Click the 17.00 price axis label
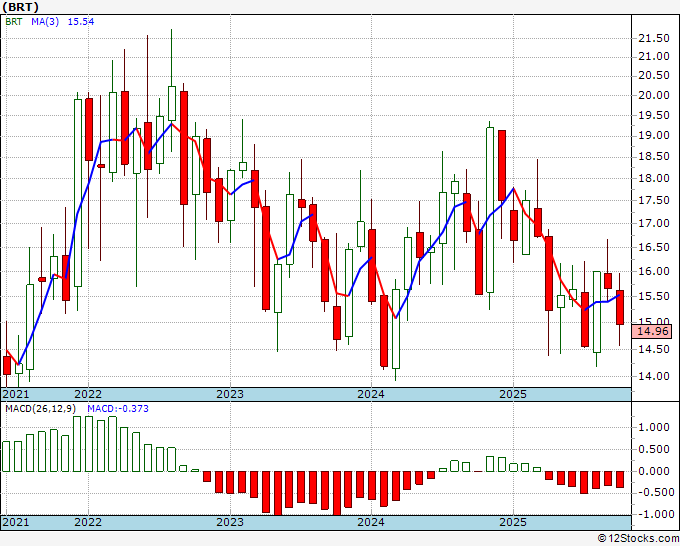Image resolution: width=680 pixels, height=546 pixels. (654, 223)
